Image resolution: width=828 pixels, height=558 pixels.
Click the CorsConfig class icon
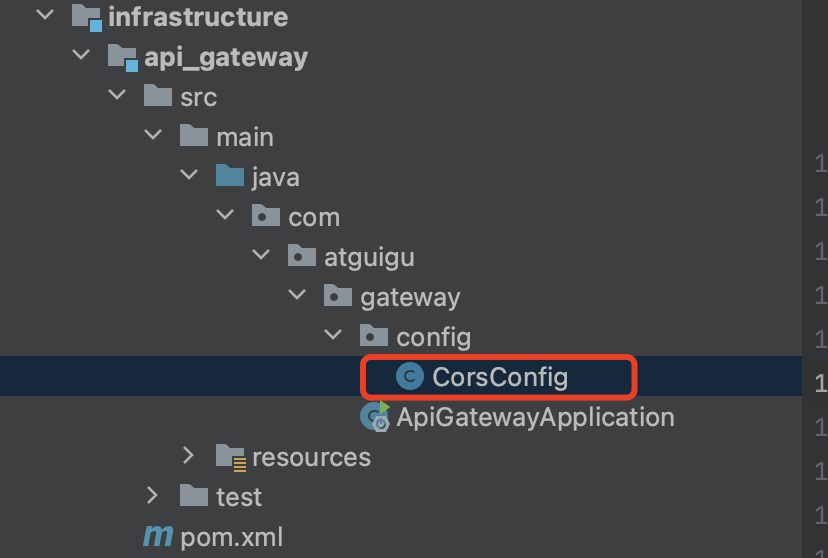coord(409,377)
